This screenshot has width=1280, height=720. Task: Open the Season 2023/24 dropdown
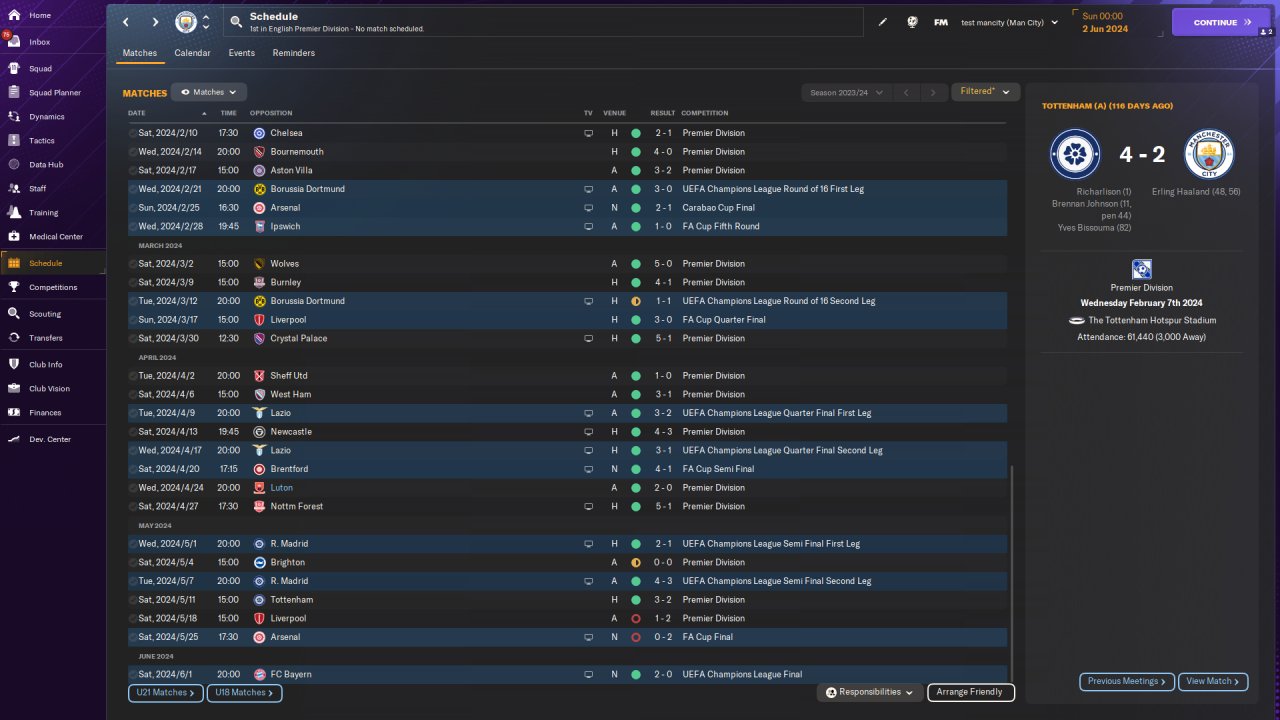(845, 92)
